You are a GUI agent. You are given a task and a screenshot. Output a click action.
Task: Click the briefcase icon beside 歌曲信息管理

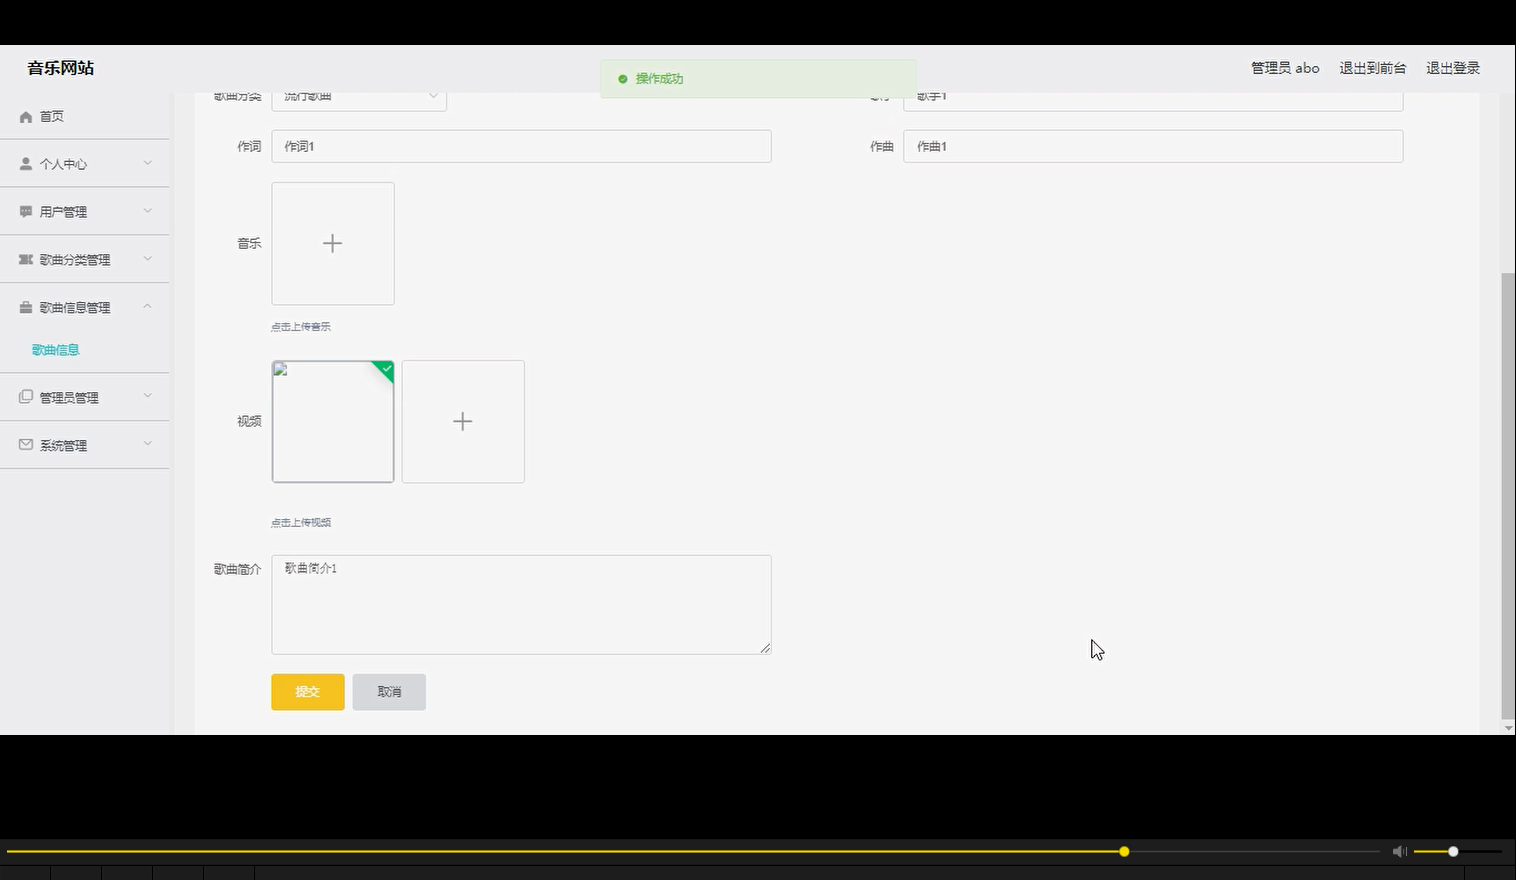click(26, 308)
